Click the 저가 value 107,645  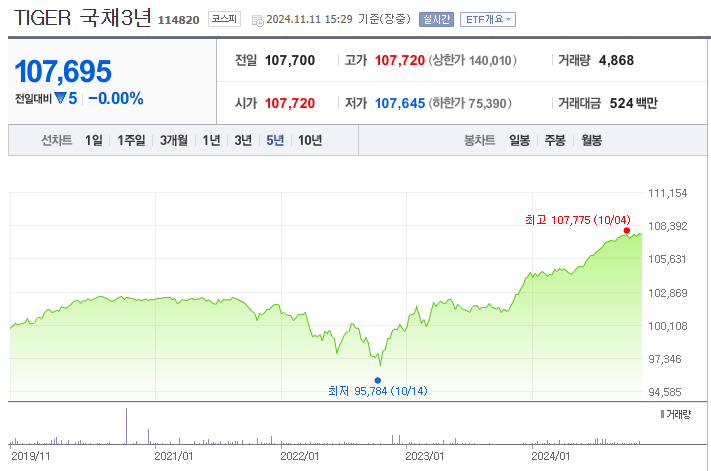(x=400, y=103)
